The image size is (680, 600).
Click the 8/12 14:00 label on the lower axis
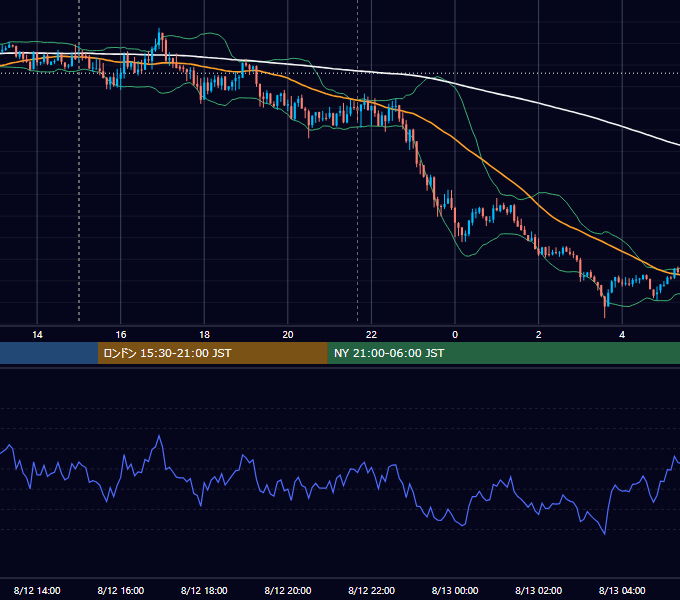pyautogui.click(x=37, y=590)
